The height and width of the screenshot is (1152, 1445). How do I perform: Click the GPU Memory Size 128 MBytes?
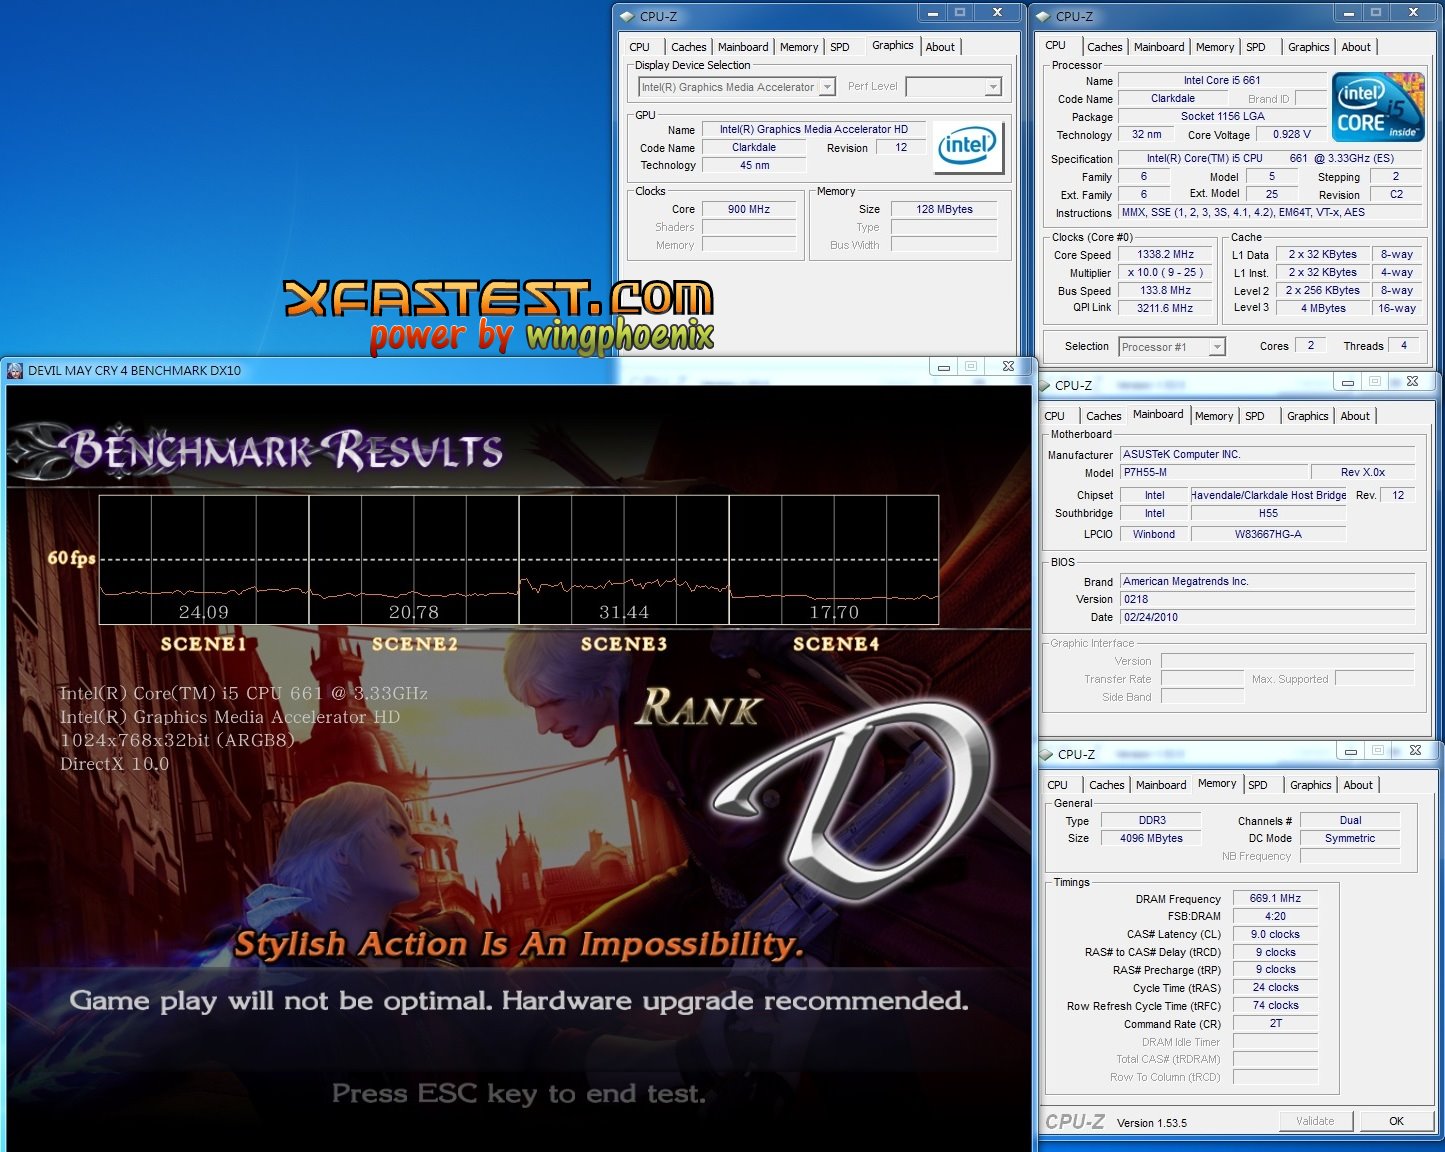click(x=944, y=210)
